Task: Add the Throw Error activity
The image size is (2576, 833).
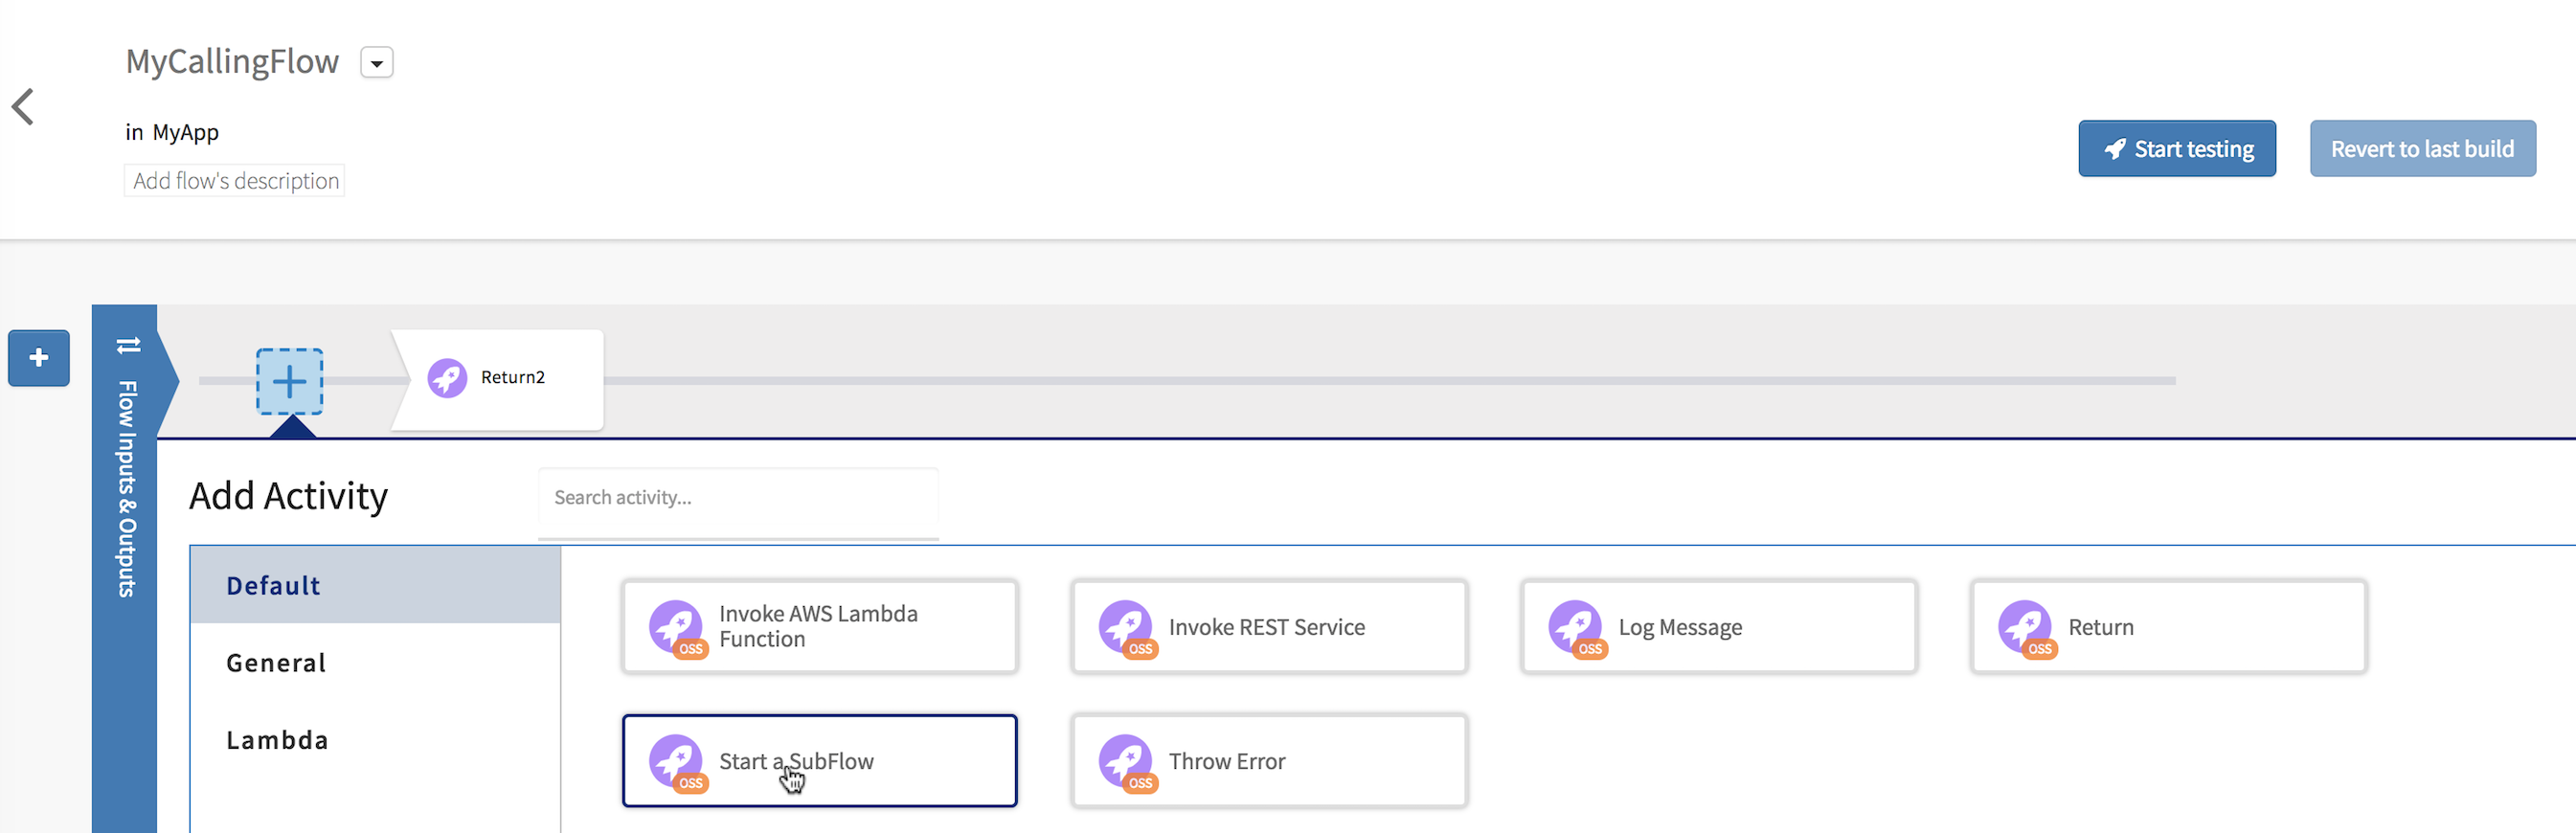Action: pos(1269,761)
